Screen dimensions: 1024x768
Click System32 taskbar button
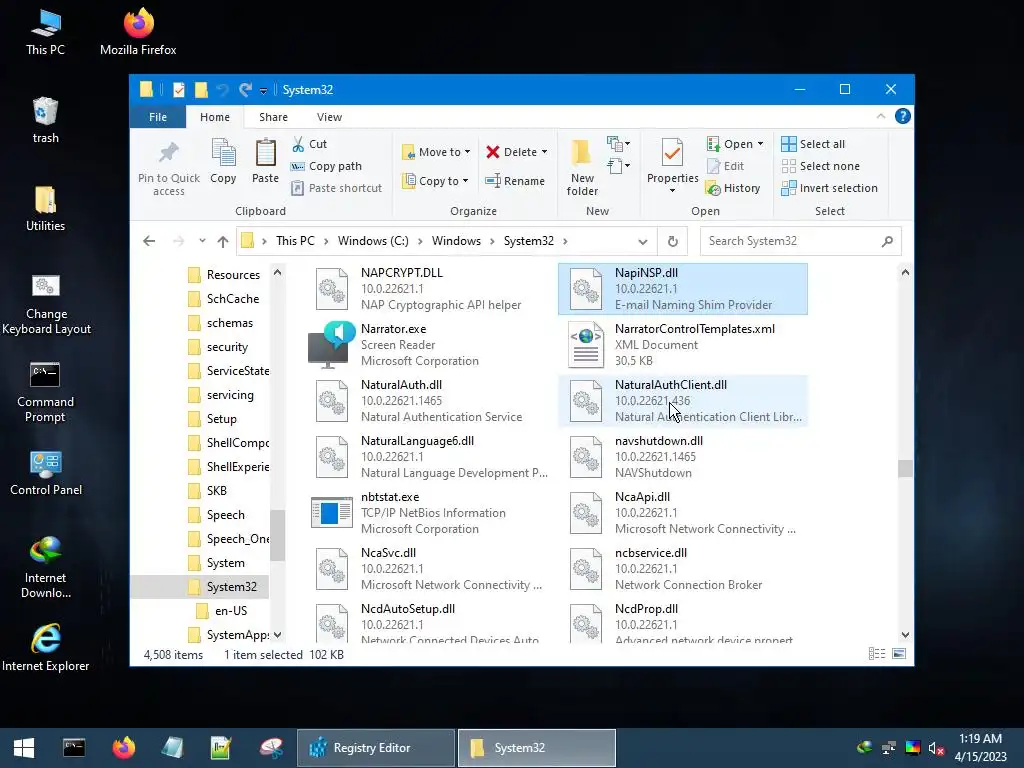coord(536,748)
